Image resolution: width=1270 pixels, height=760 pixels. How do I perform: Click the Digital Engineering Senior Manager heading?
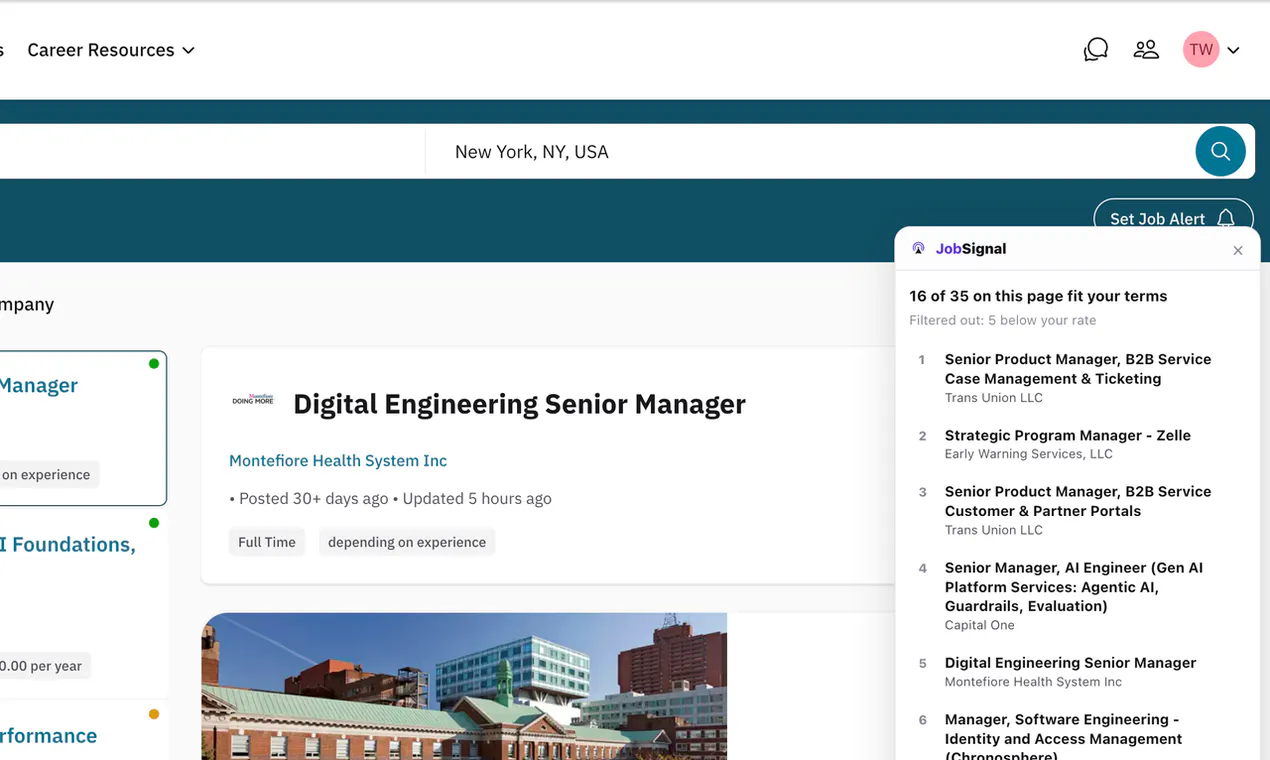519,404
